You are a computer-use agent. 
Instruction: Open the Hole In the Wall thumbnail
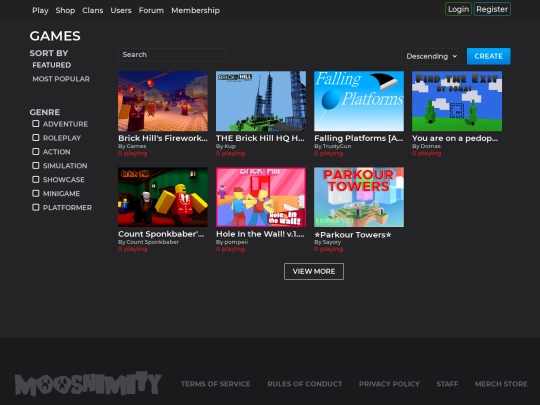261,197
